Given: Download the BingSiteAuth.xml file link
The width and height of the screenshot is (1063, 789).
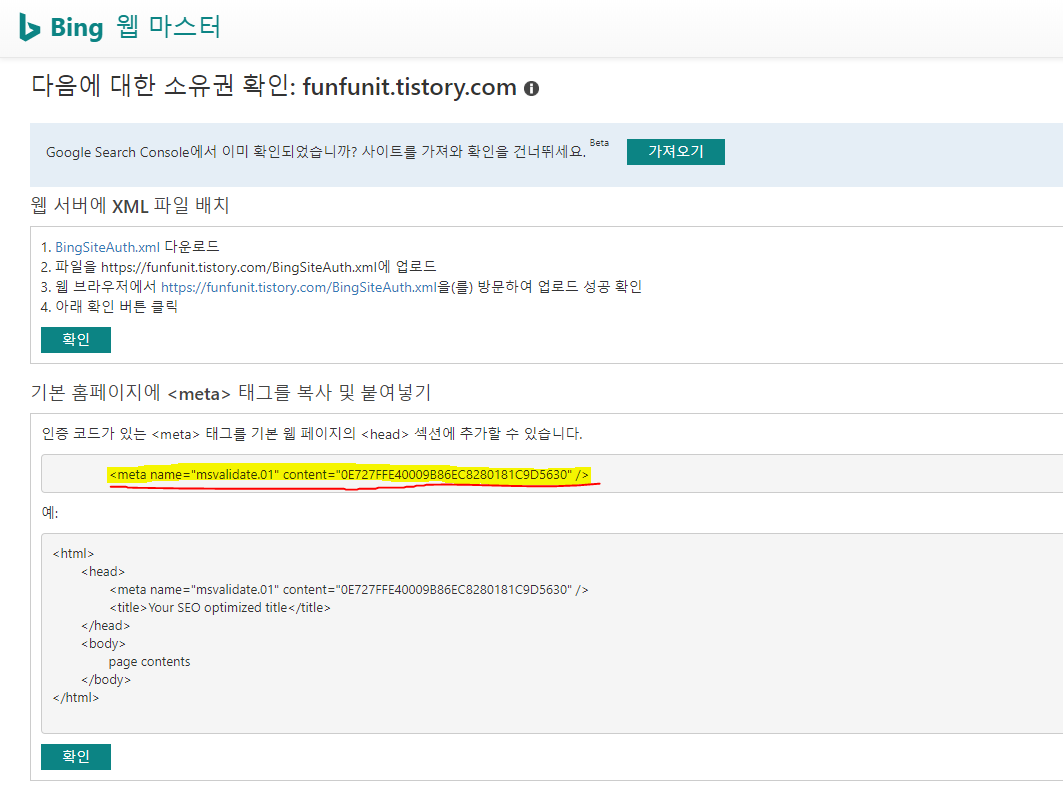Looking at the screenshot, I should pyautogui.click(x=107, y=247).
